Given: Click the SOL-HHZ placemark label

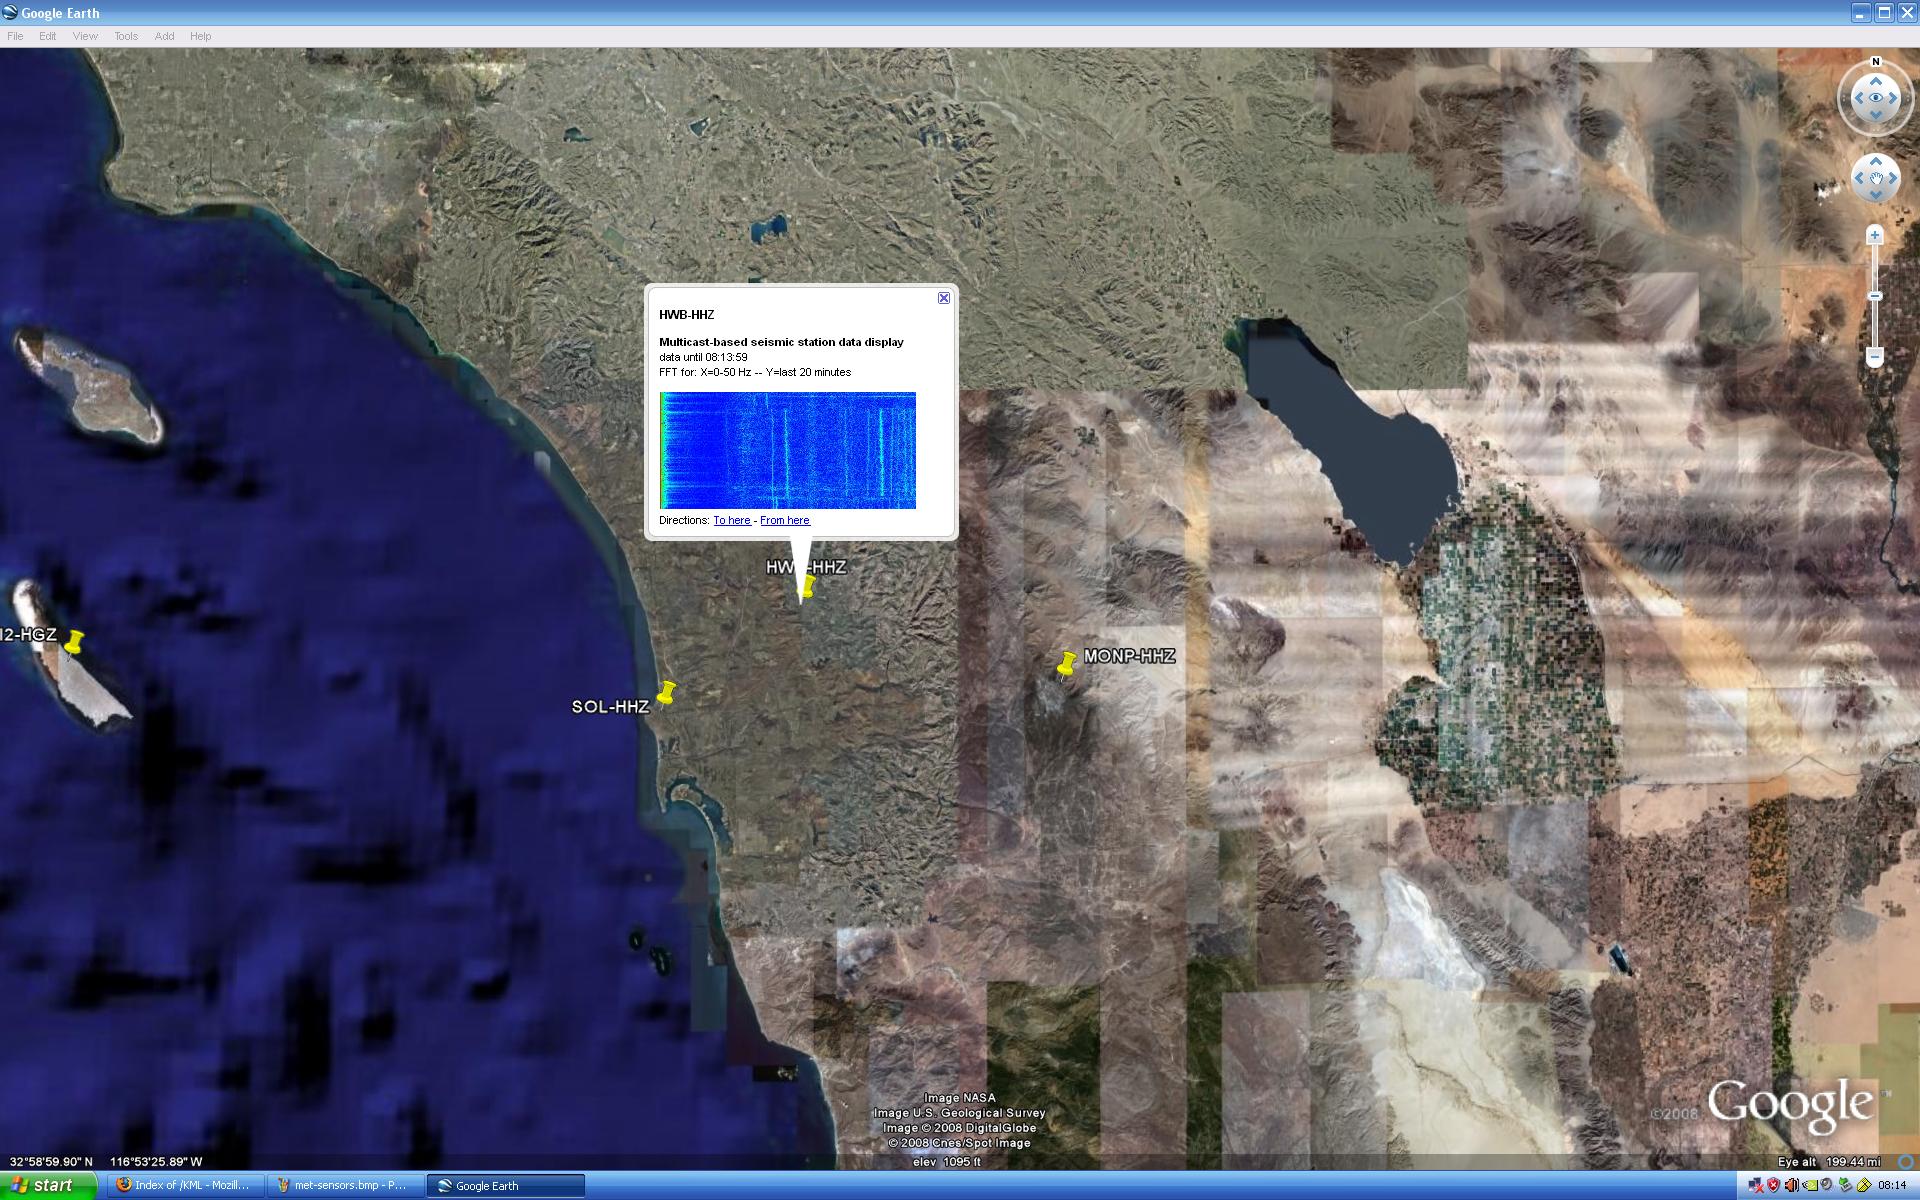Looking at the screenshot, I should [610, 706].
